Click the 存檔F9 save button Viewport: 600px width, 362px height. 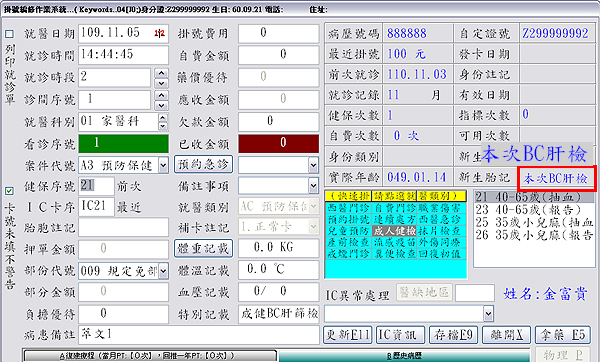tap(453, 335)
